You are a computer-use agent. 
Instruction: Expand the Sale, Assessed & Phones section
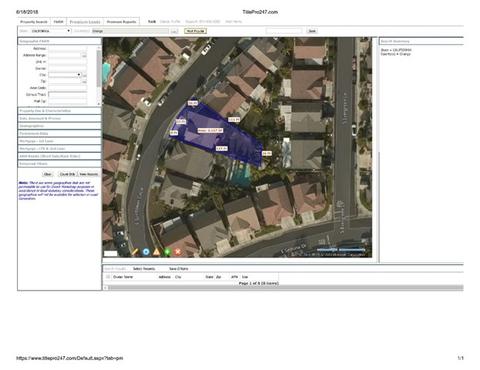[x=59, y=118]
